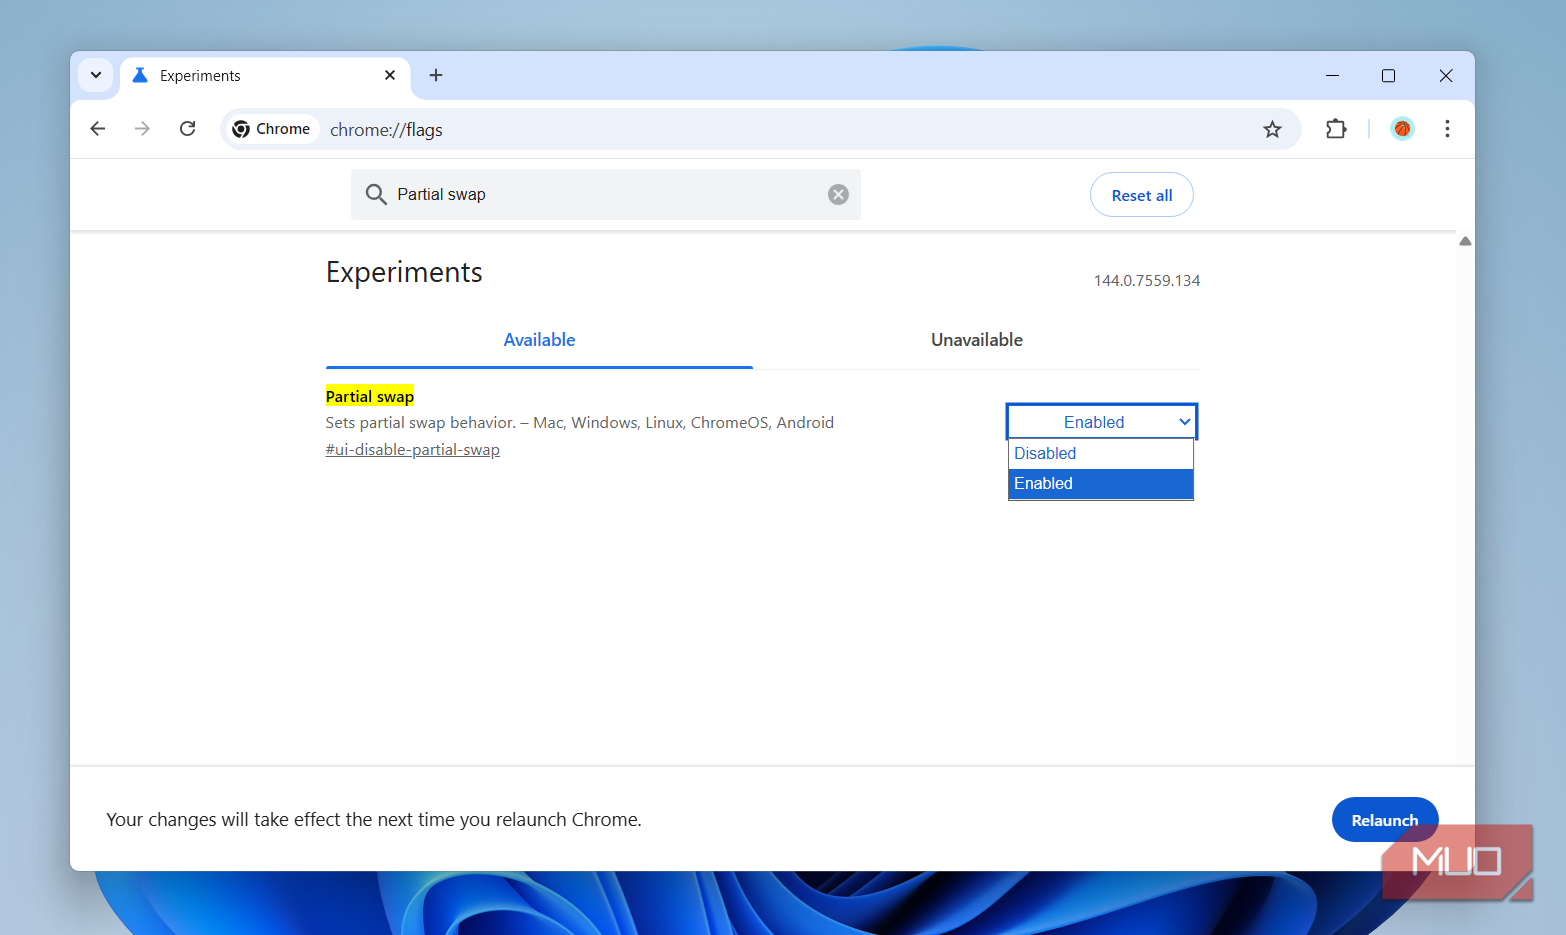This screenshot has width=1566, height=935.
Task: Open a new tab with the plus button
Action: click(436, 75)
